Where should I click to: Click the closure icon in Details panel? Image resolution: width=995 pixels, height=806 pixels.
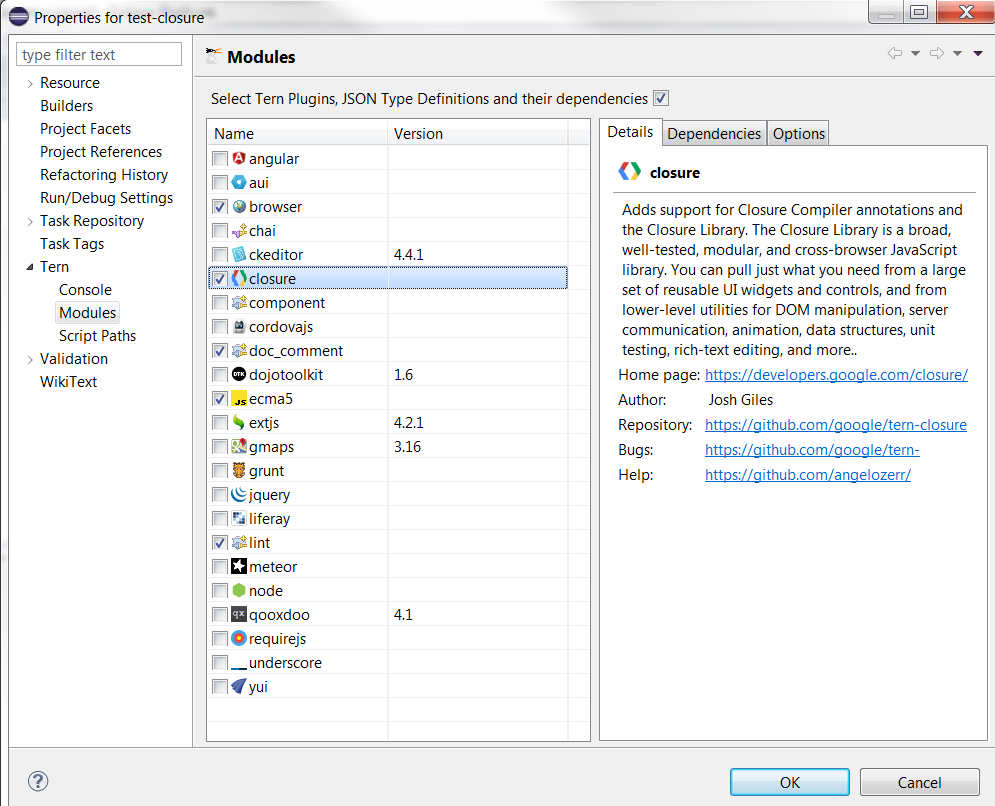(x=628, y=171)
